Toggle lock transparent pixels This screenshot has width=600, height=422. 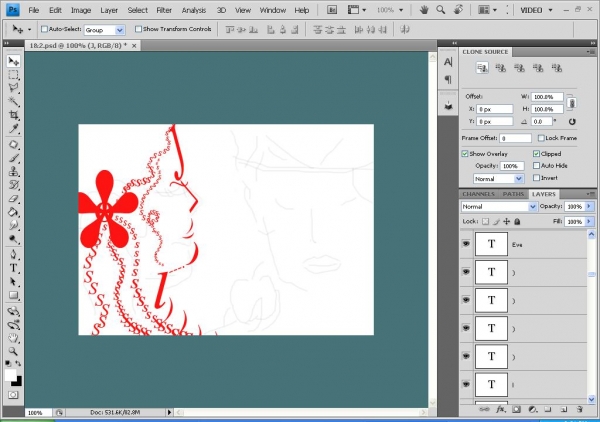tap(485, 222)
